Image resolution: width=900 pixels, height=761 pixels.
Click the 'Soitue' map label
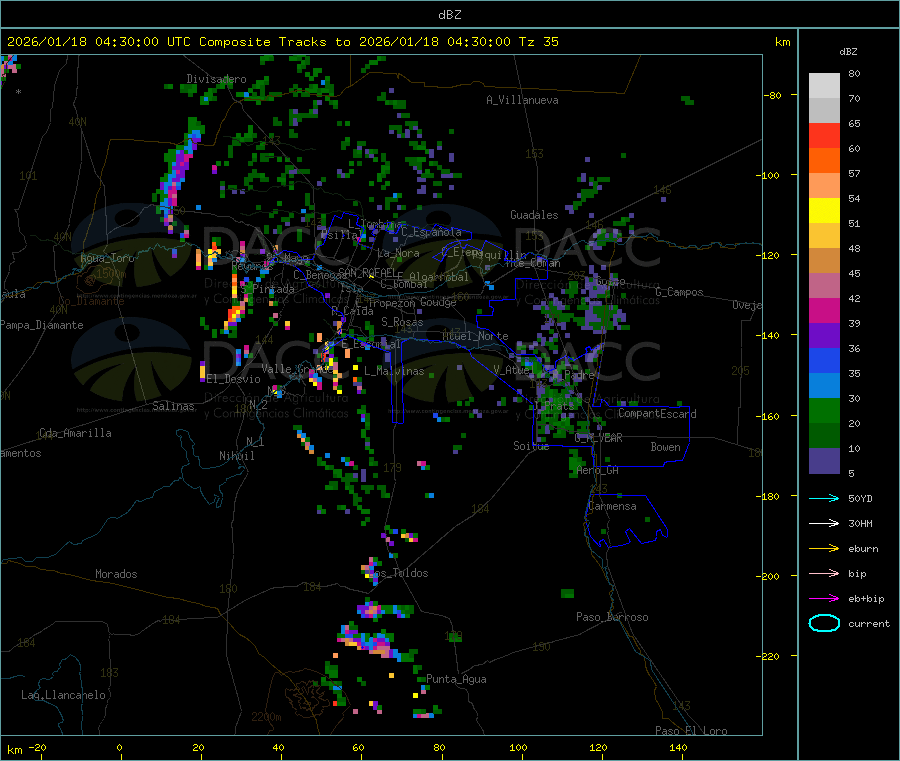(x=531, y=446)
